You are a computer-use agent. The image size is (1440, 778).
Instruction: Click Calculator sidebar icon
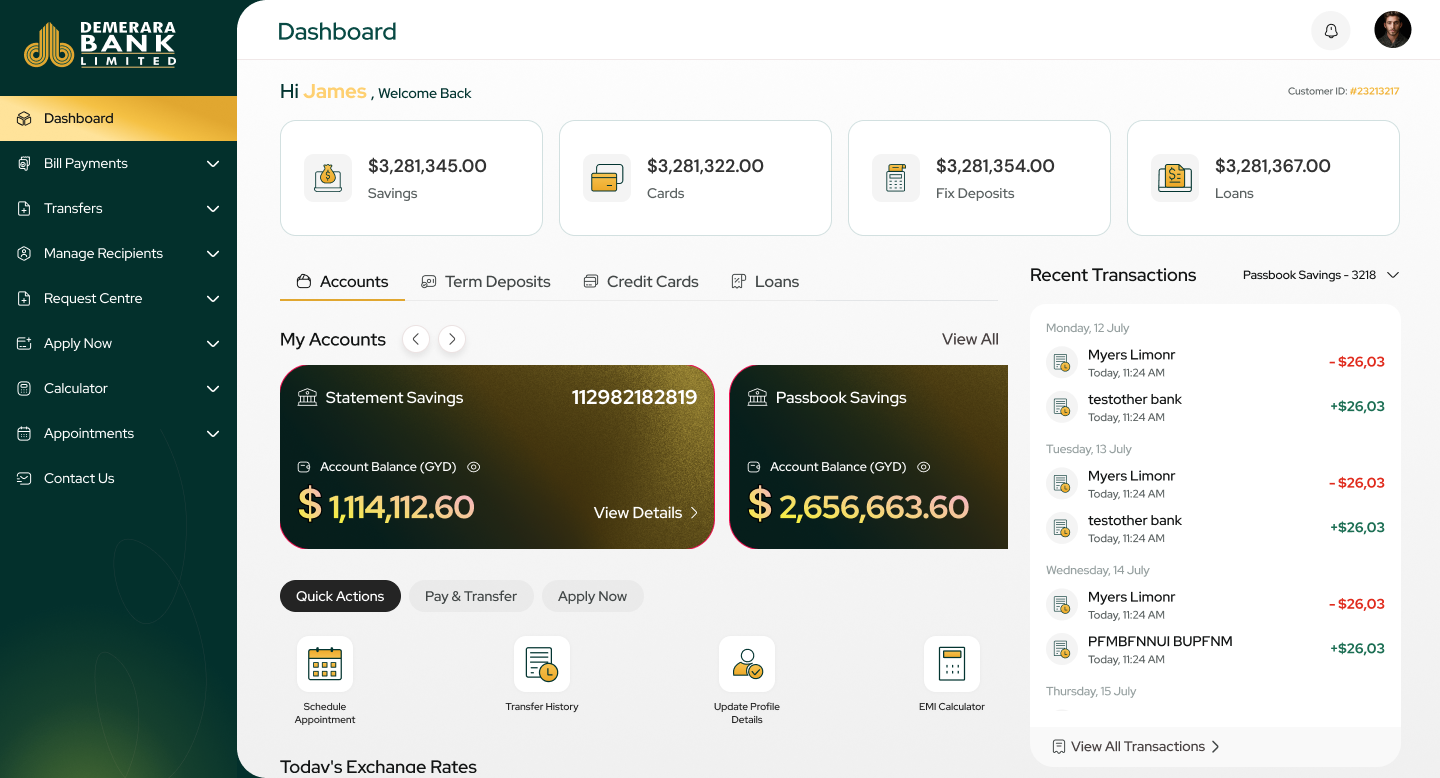(24, 388)
